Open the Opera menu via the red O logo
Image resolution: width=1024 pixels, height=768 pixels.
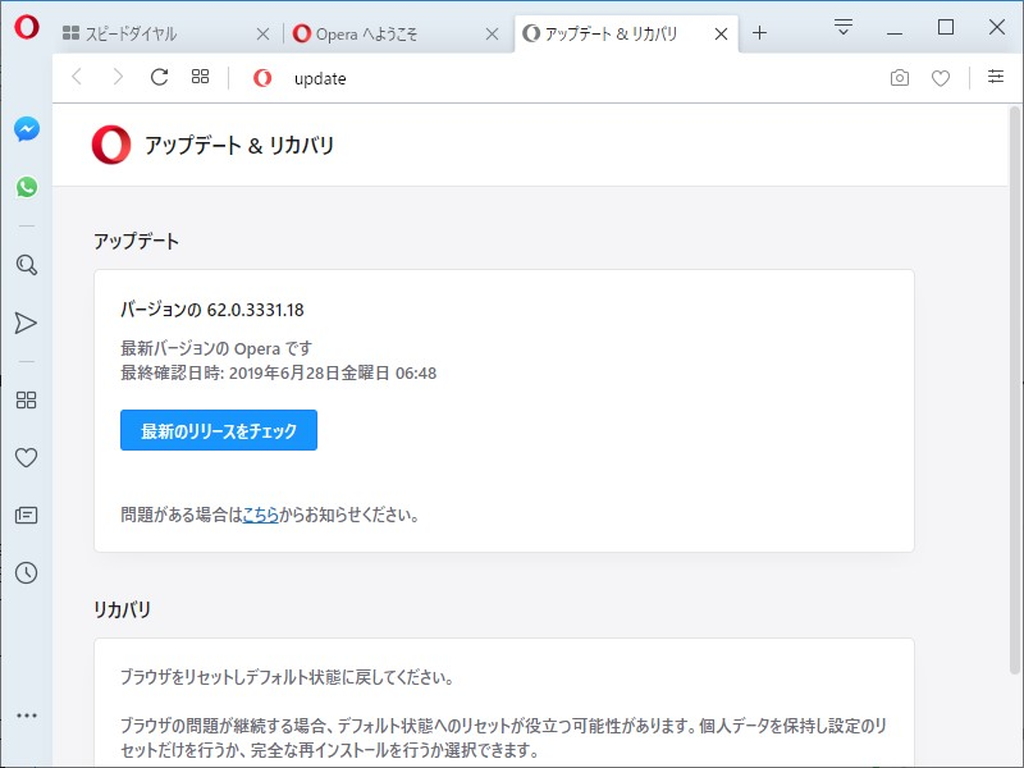[25, 27]
